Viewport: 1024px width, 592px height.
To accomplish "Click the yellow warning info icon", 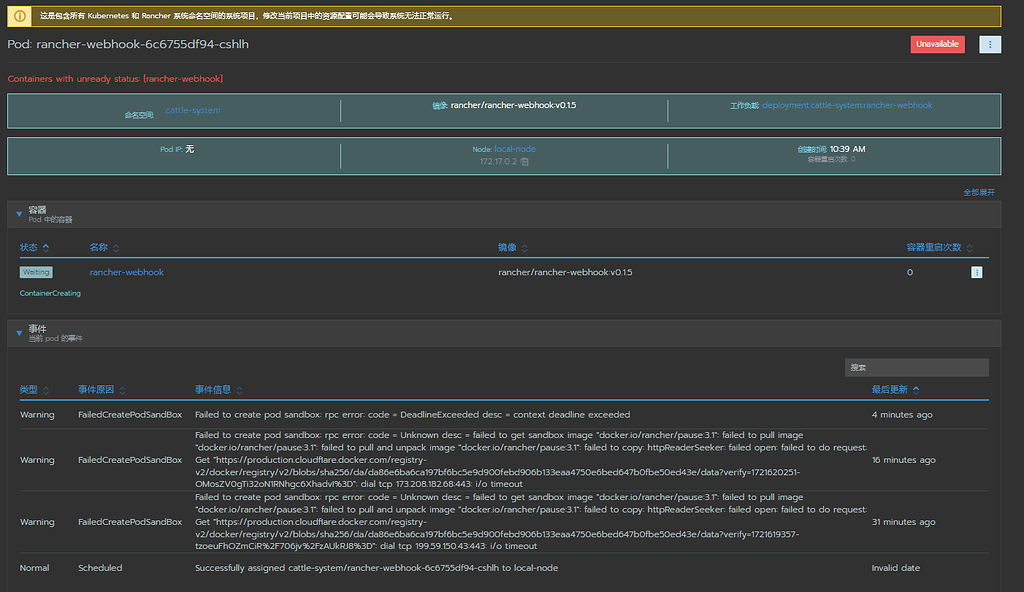I will 20,17.
